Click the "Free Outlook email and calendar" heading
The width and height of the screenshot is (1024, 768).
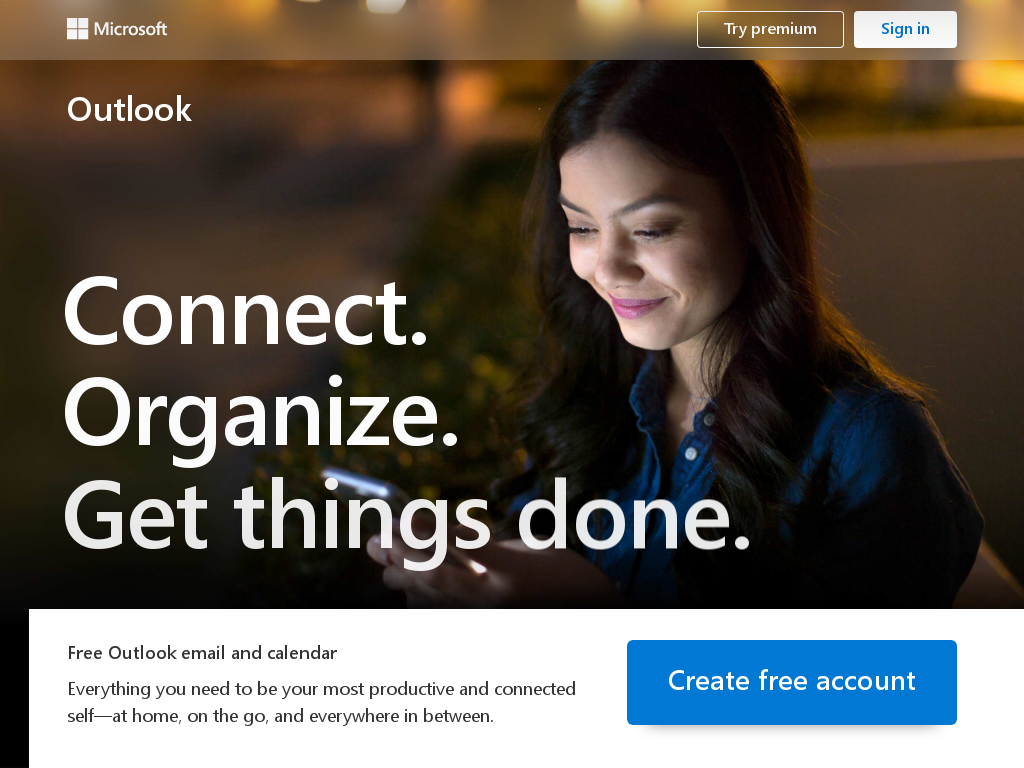(202, 653)
